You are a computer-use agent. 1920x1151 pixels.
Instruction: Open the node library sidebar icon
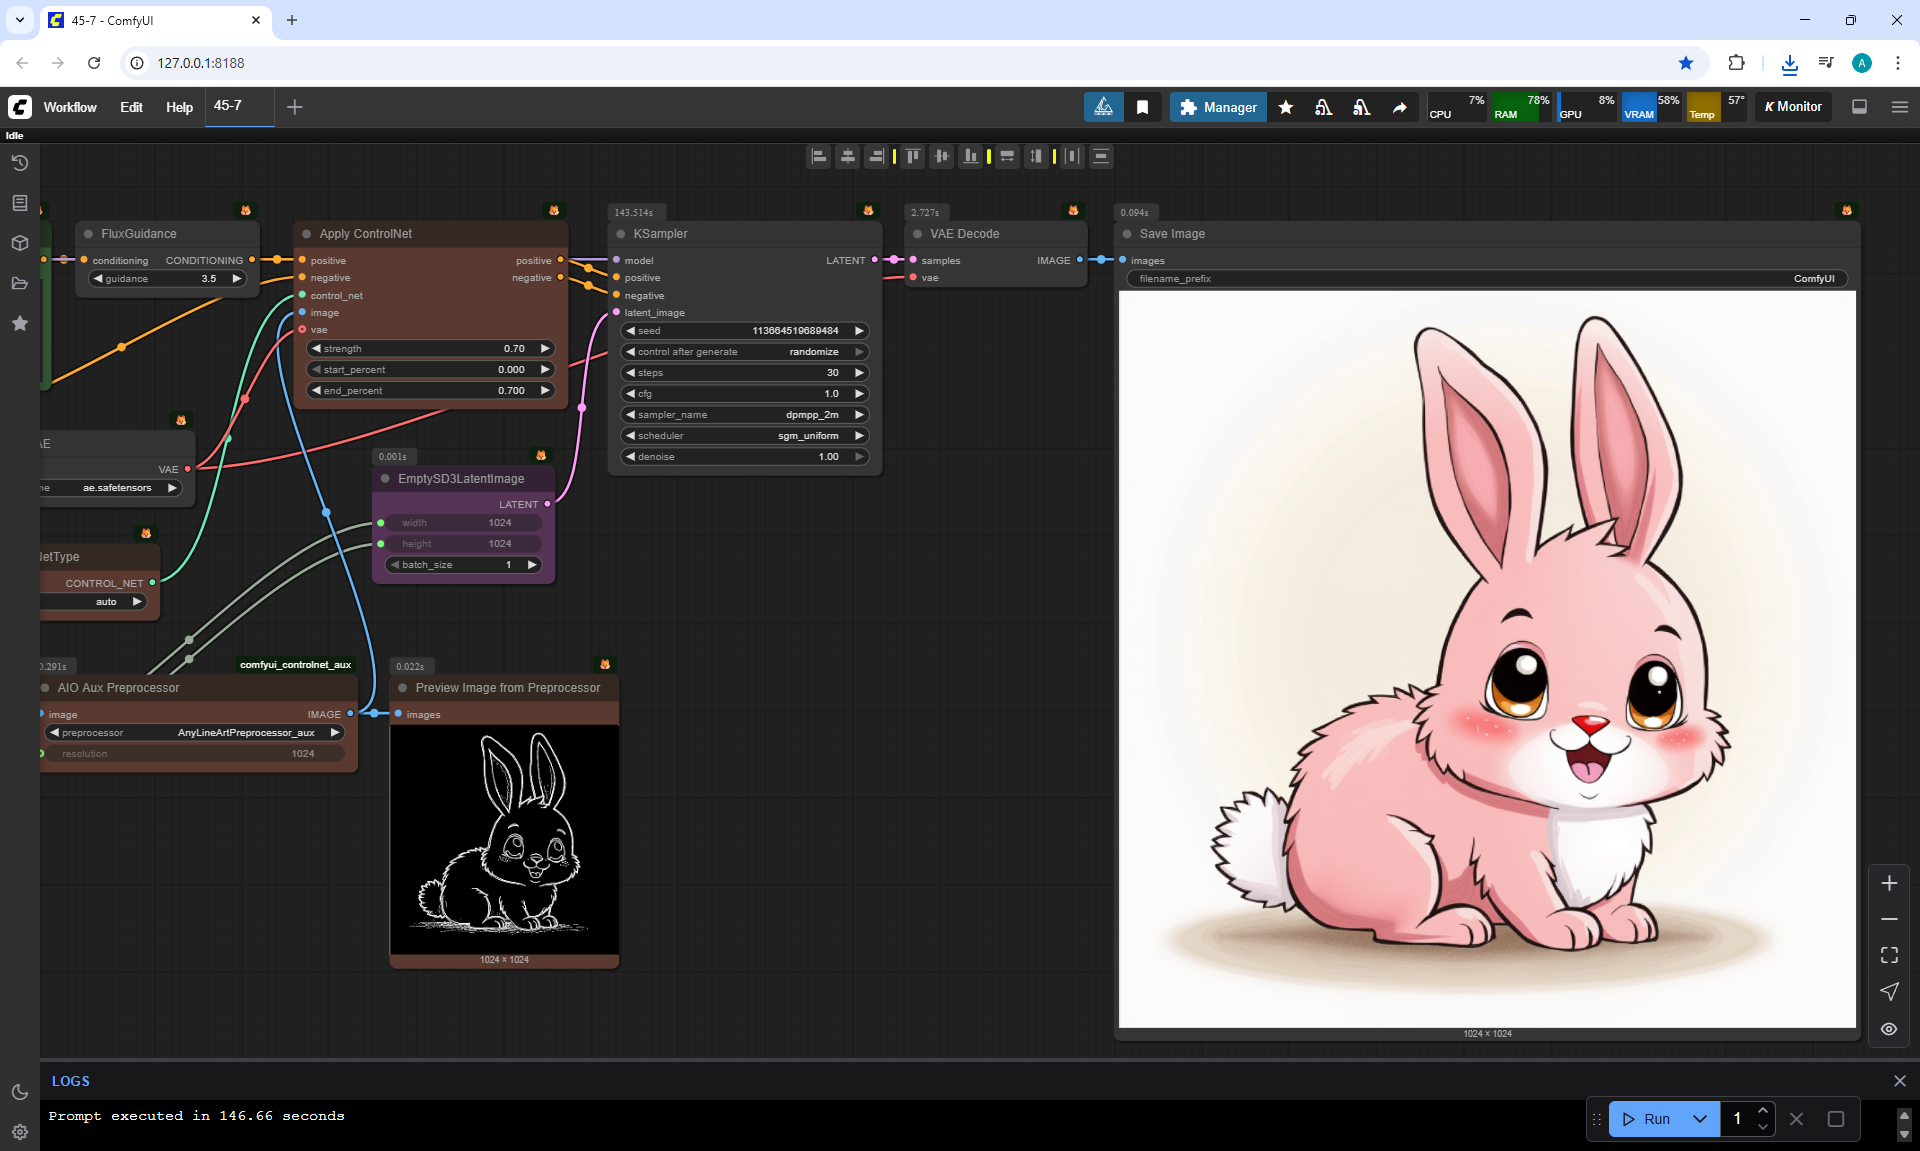19,203
